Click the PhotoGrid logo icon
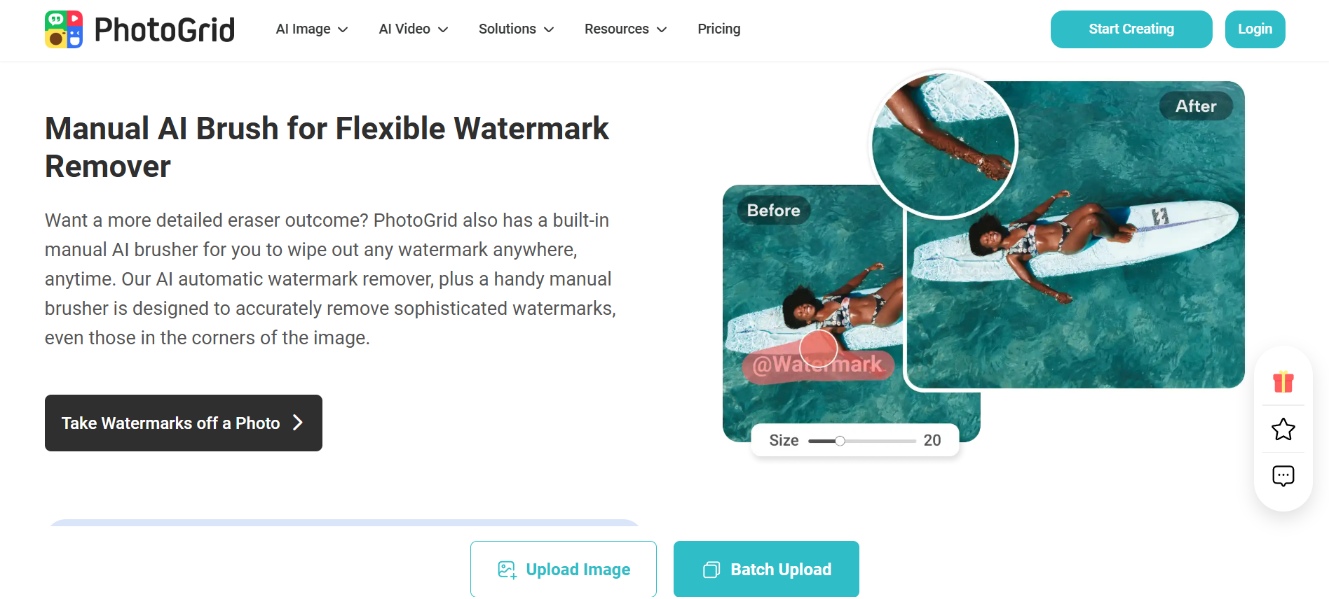The width and height of the screenshot is (1329, 599). click(x=64, y=30)
